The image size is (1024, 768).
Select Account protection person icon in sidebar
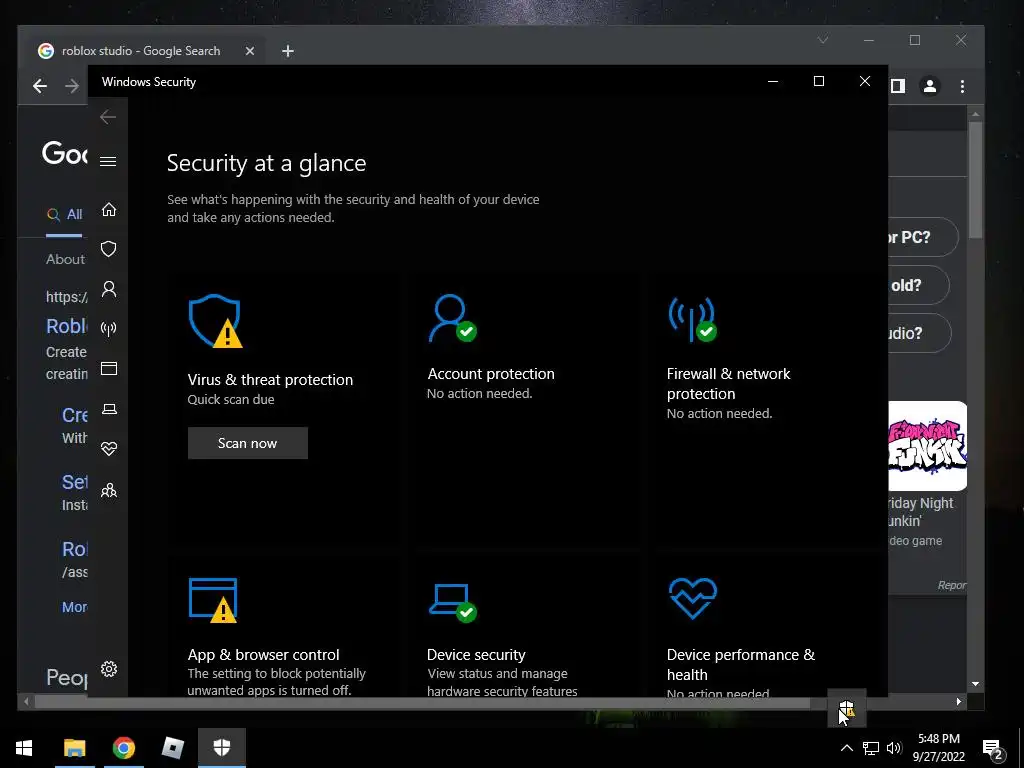coord(109,289)
